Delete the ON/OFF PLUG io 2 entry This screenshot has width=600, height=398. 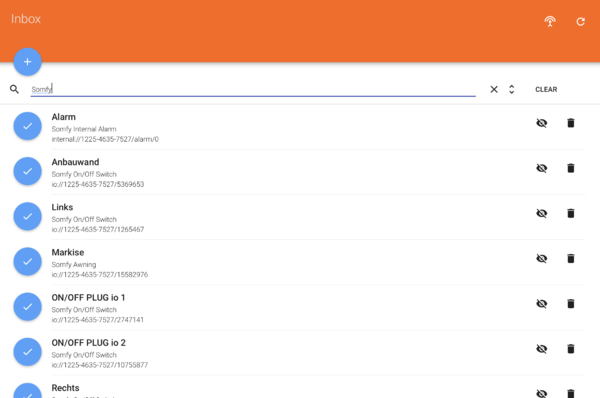click(x=571, y=349)
